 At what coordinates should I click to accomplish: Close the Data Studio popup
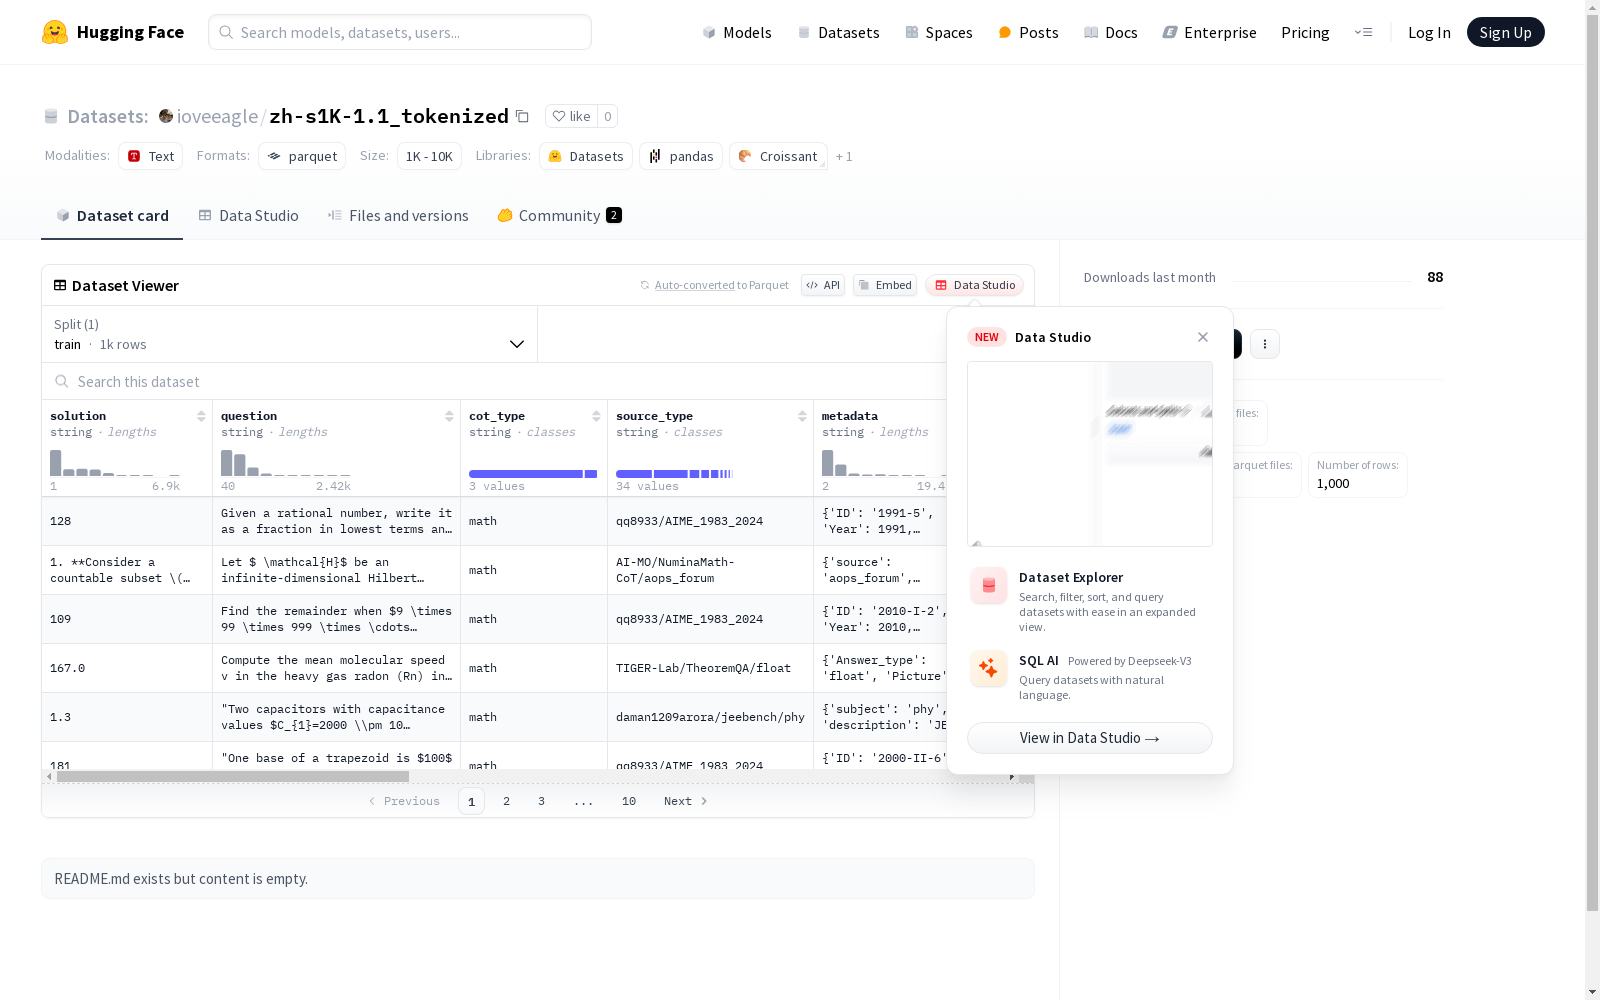(1203, 337)
